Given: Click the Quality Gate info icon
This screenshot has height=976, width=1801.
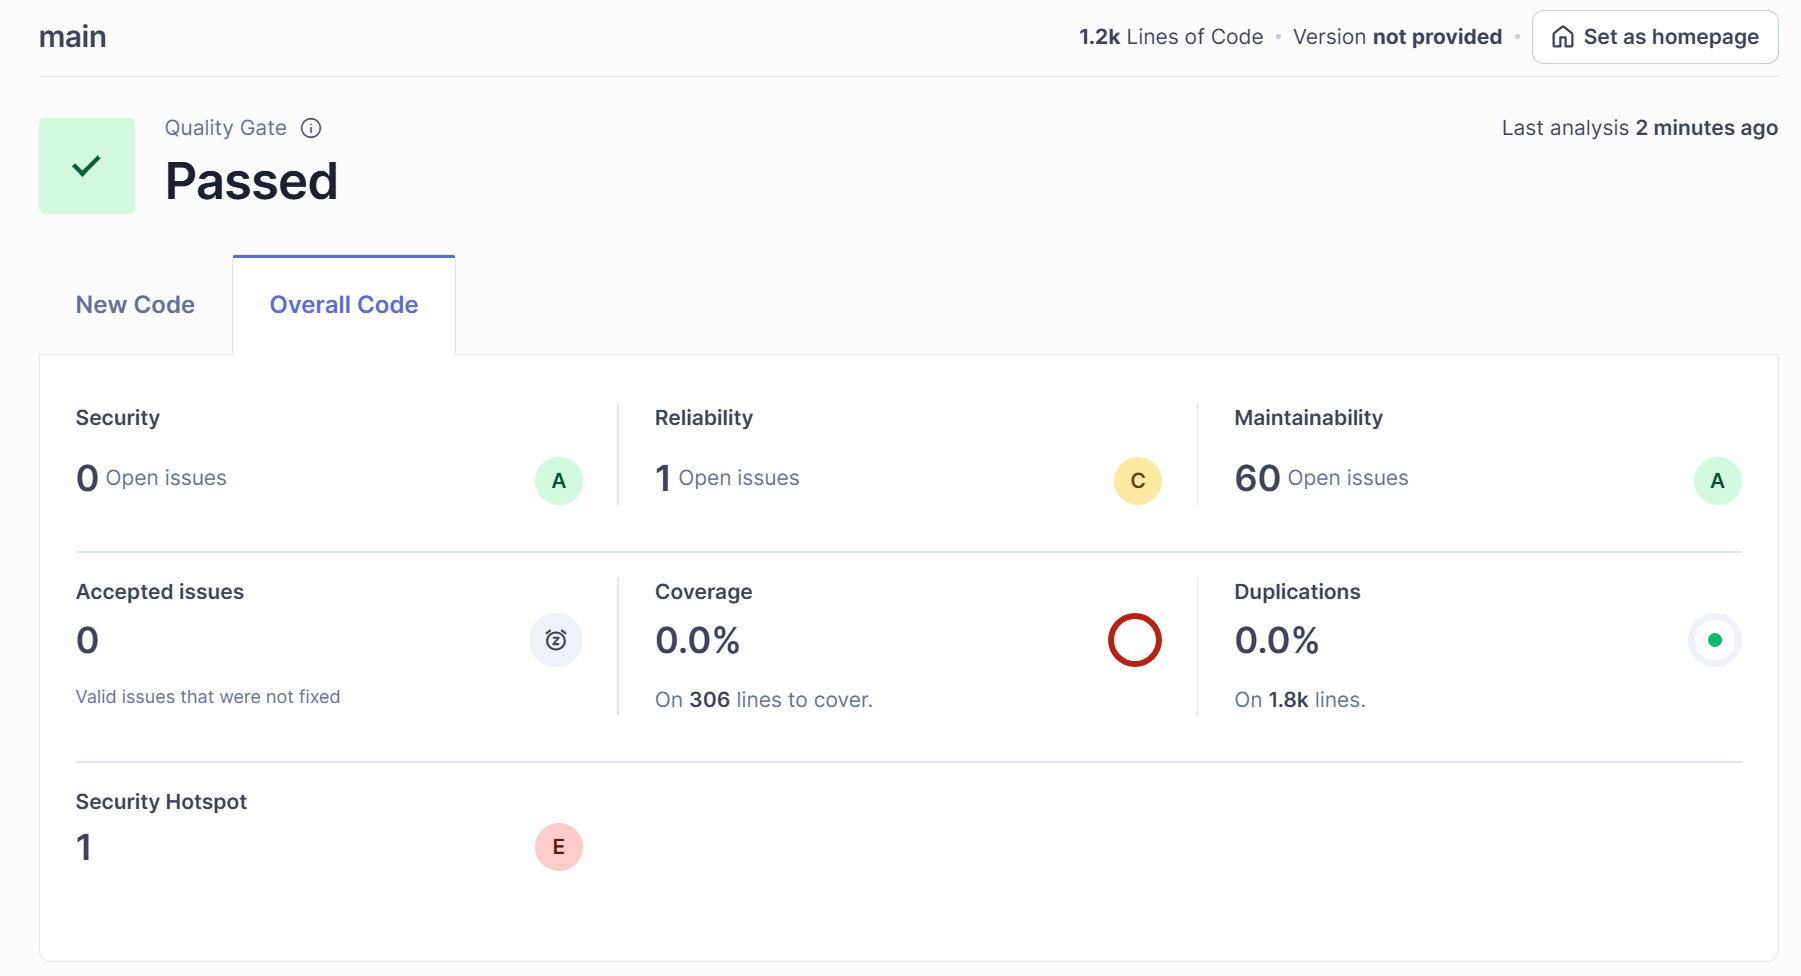Looking at the screenshot, I should coord(311,128).
